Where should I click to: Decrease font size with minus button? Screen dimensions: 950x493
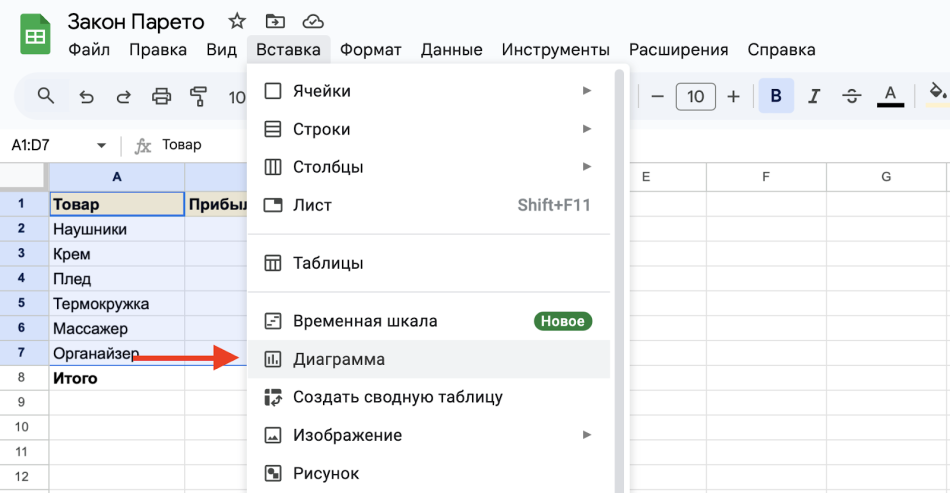pos(657,96)
